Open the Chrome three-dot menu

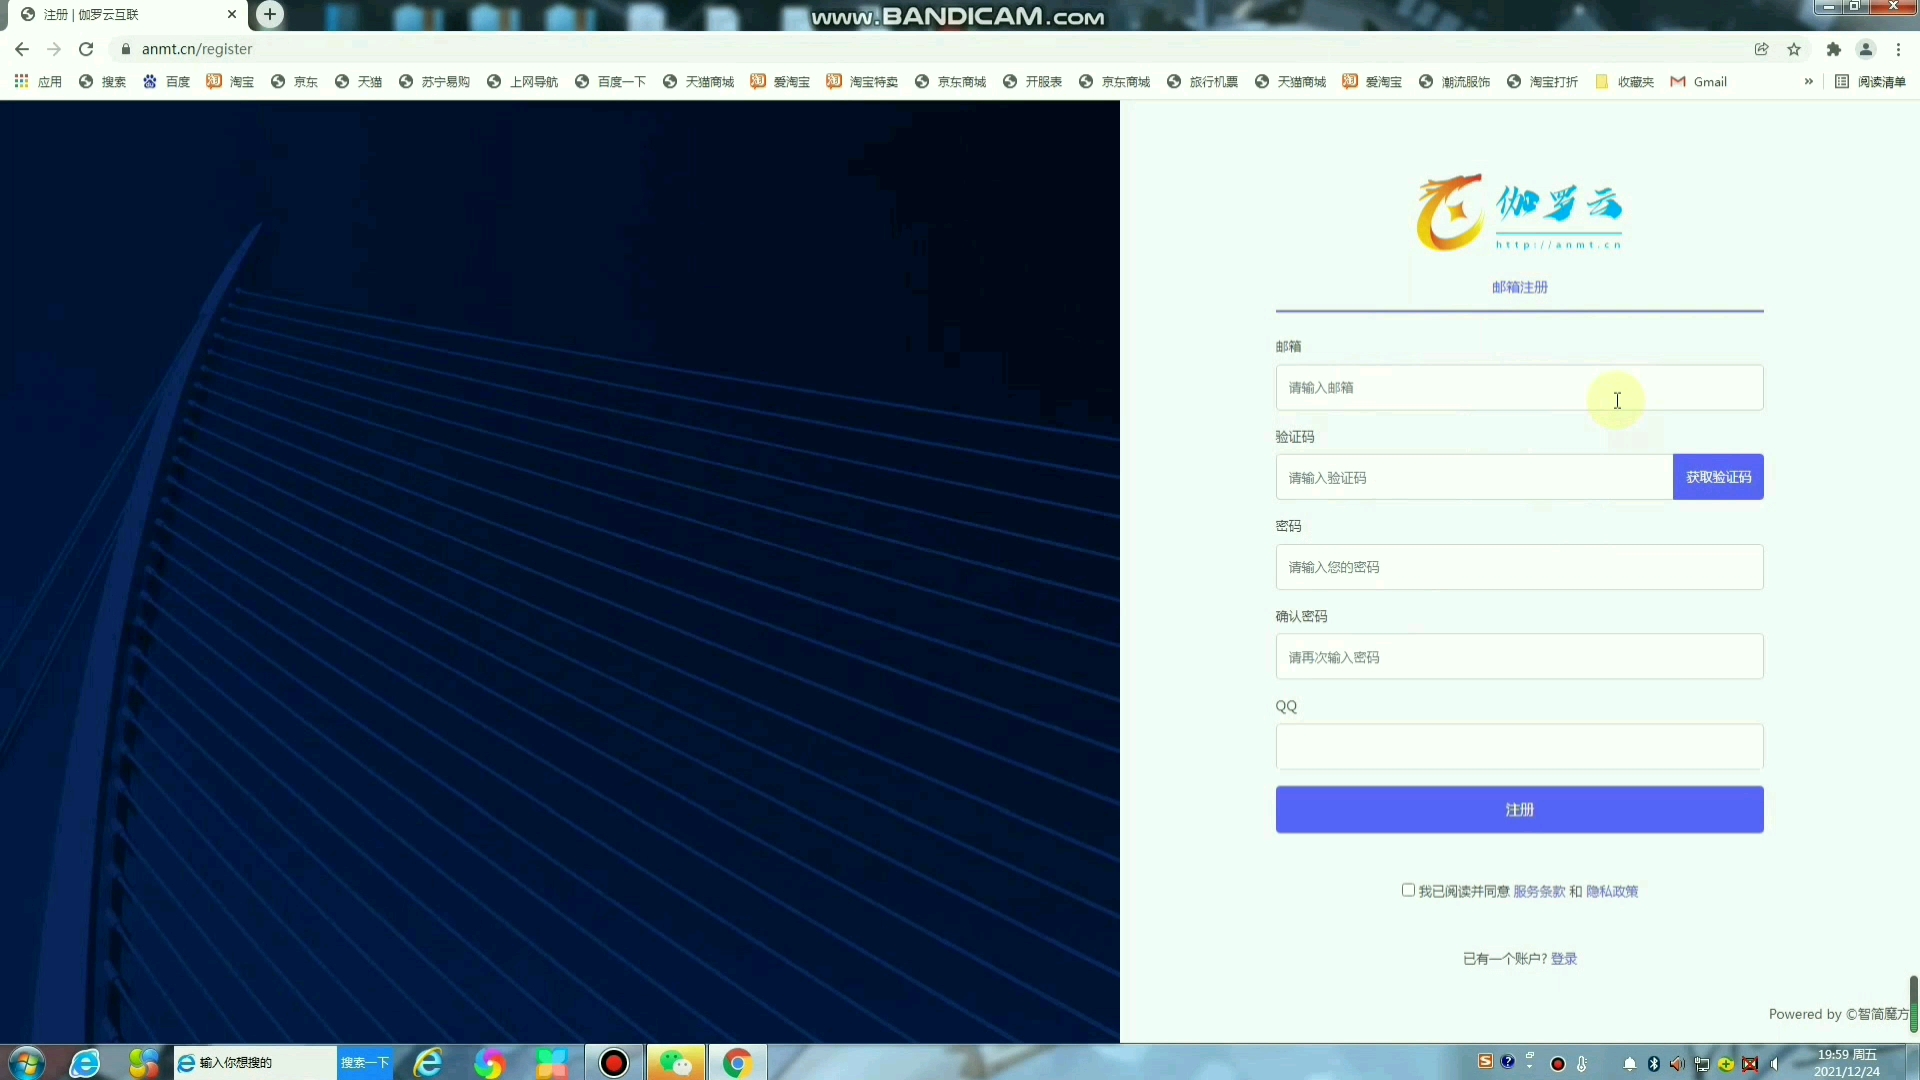1899,49
